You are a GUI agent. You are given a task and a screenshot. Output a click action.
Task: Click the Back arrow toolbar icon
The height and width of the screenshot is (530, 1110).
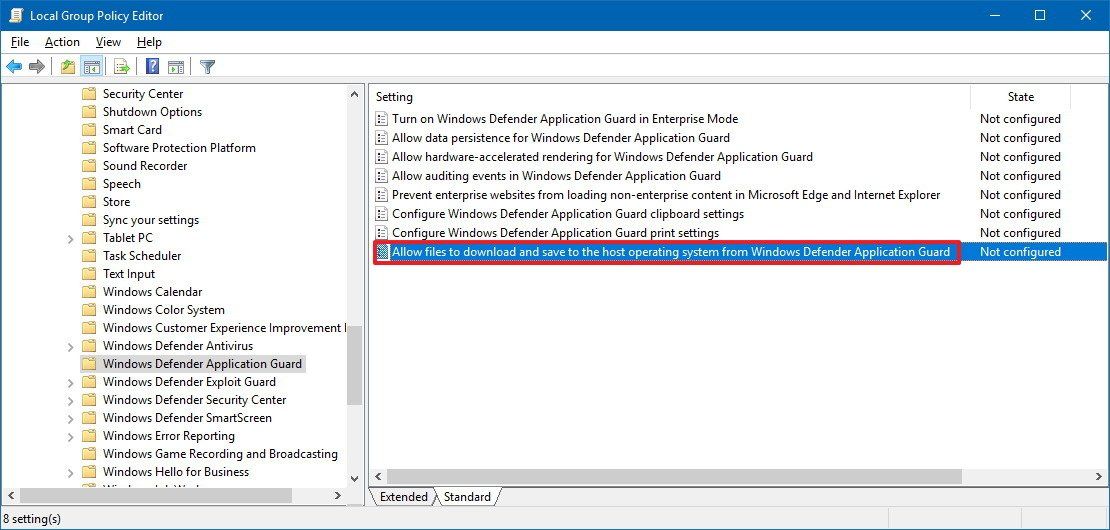[x=14, y=67]
